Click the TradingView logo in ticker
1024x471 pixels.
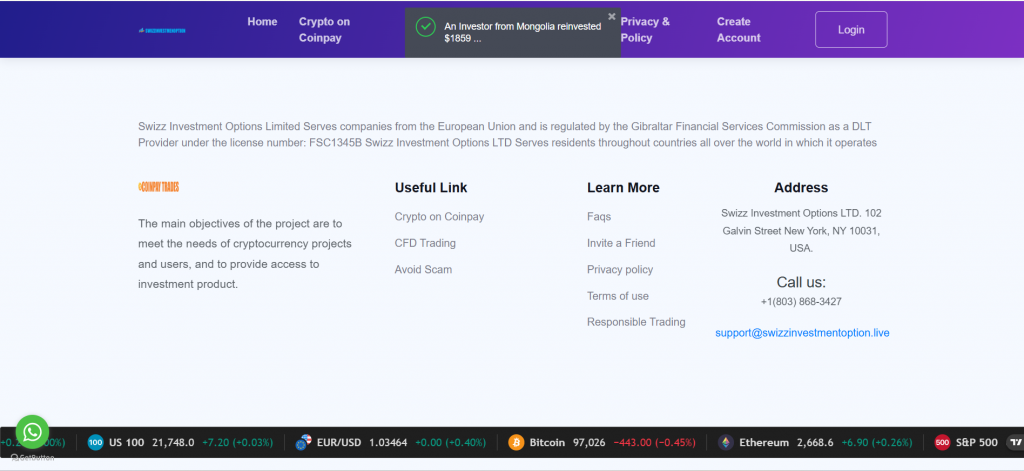[x=1015, y=442]
